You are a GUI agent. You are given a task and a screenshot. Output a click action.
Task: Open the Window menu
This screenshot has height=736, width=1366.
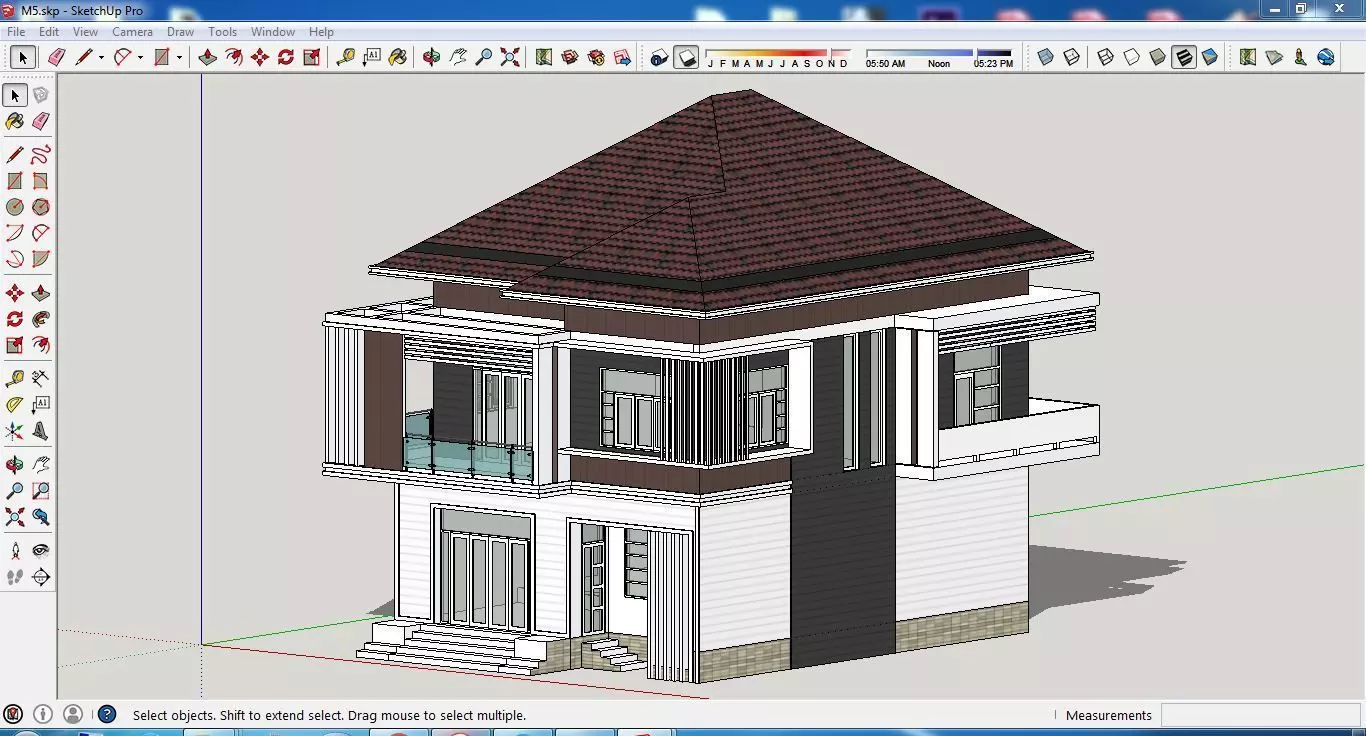pyautogui.click(x=273, y=32)
